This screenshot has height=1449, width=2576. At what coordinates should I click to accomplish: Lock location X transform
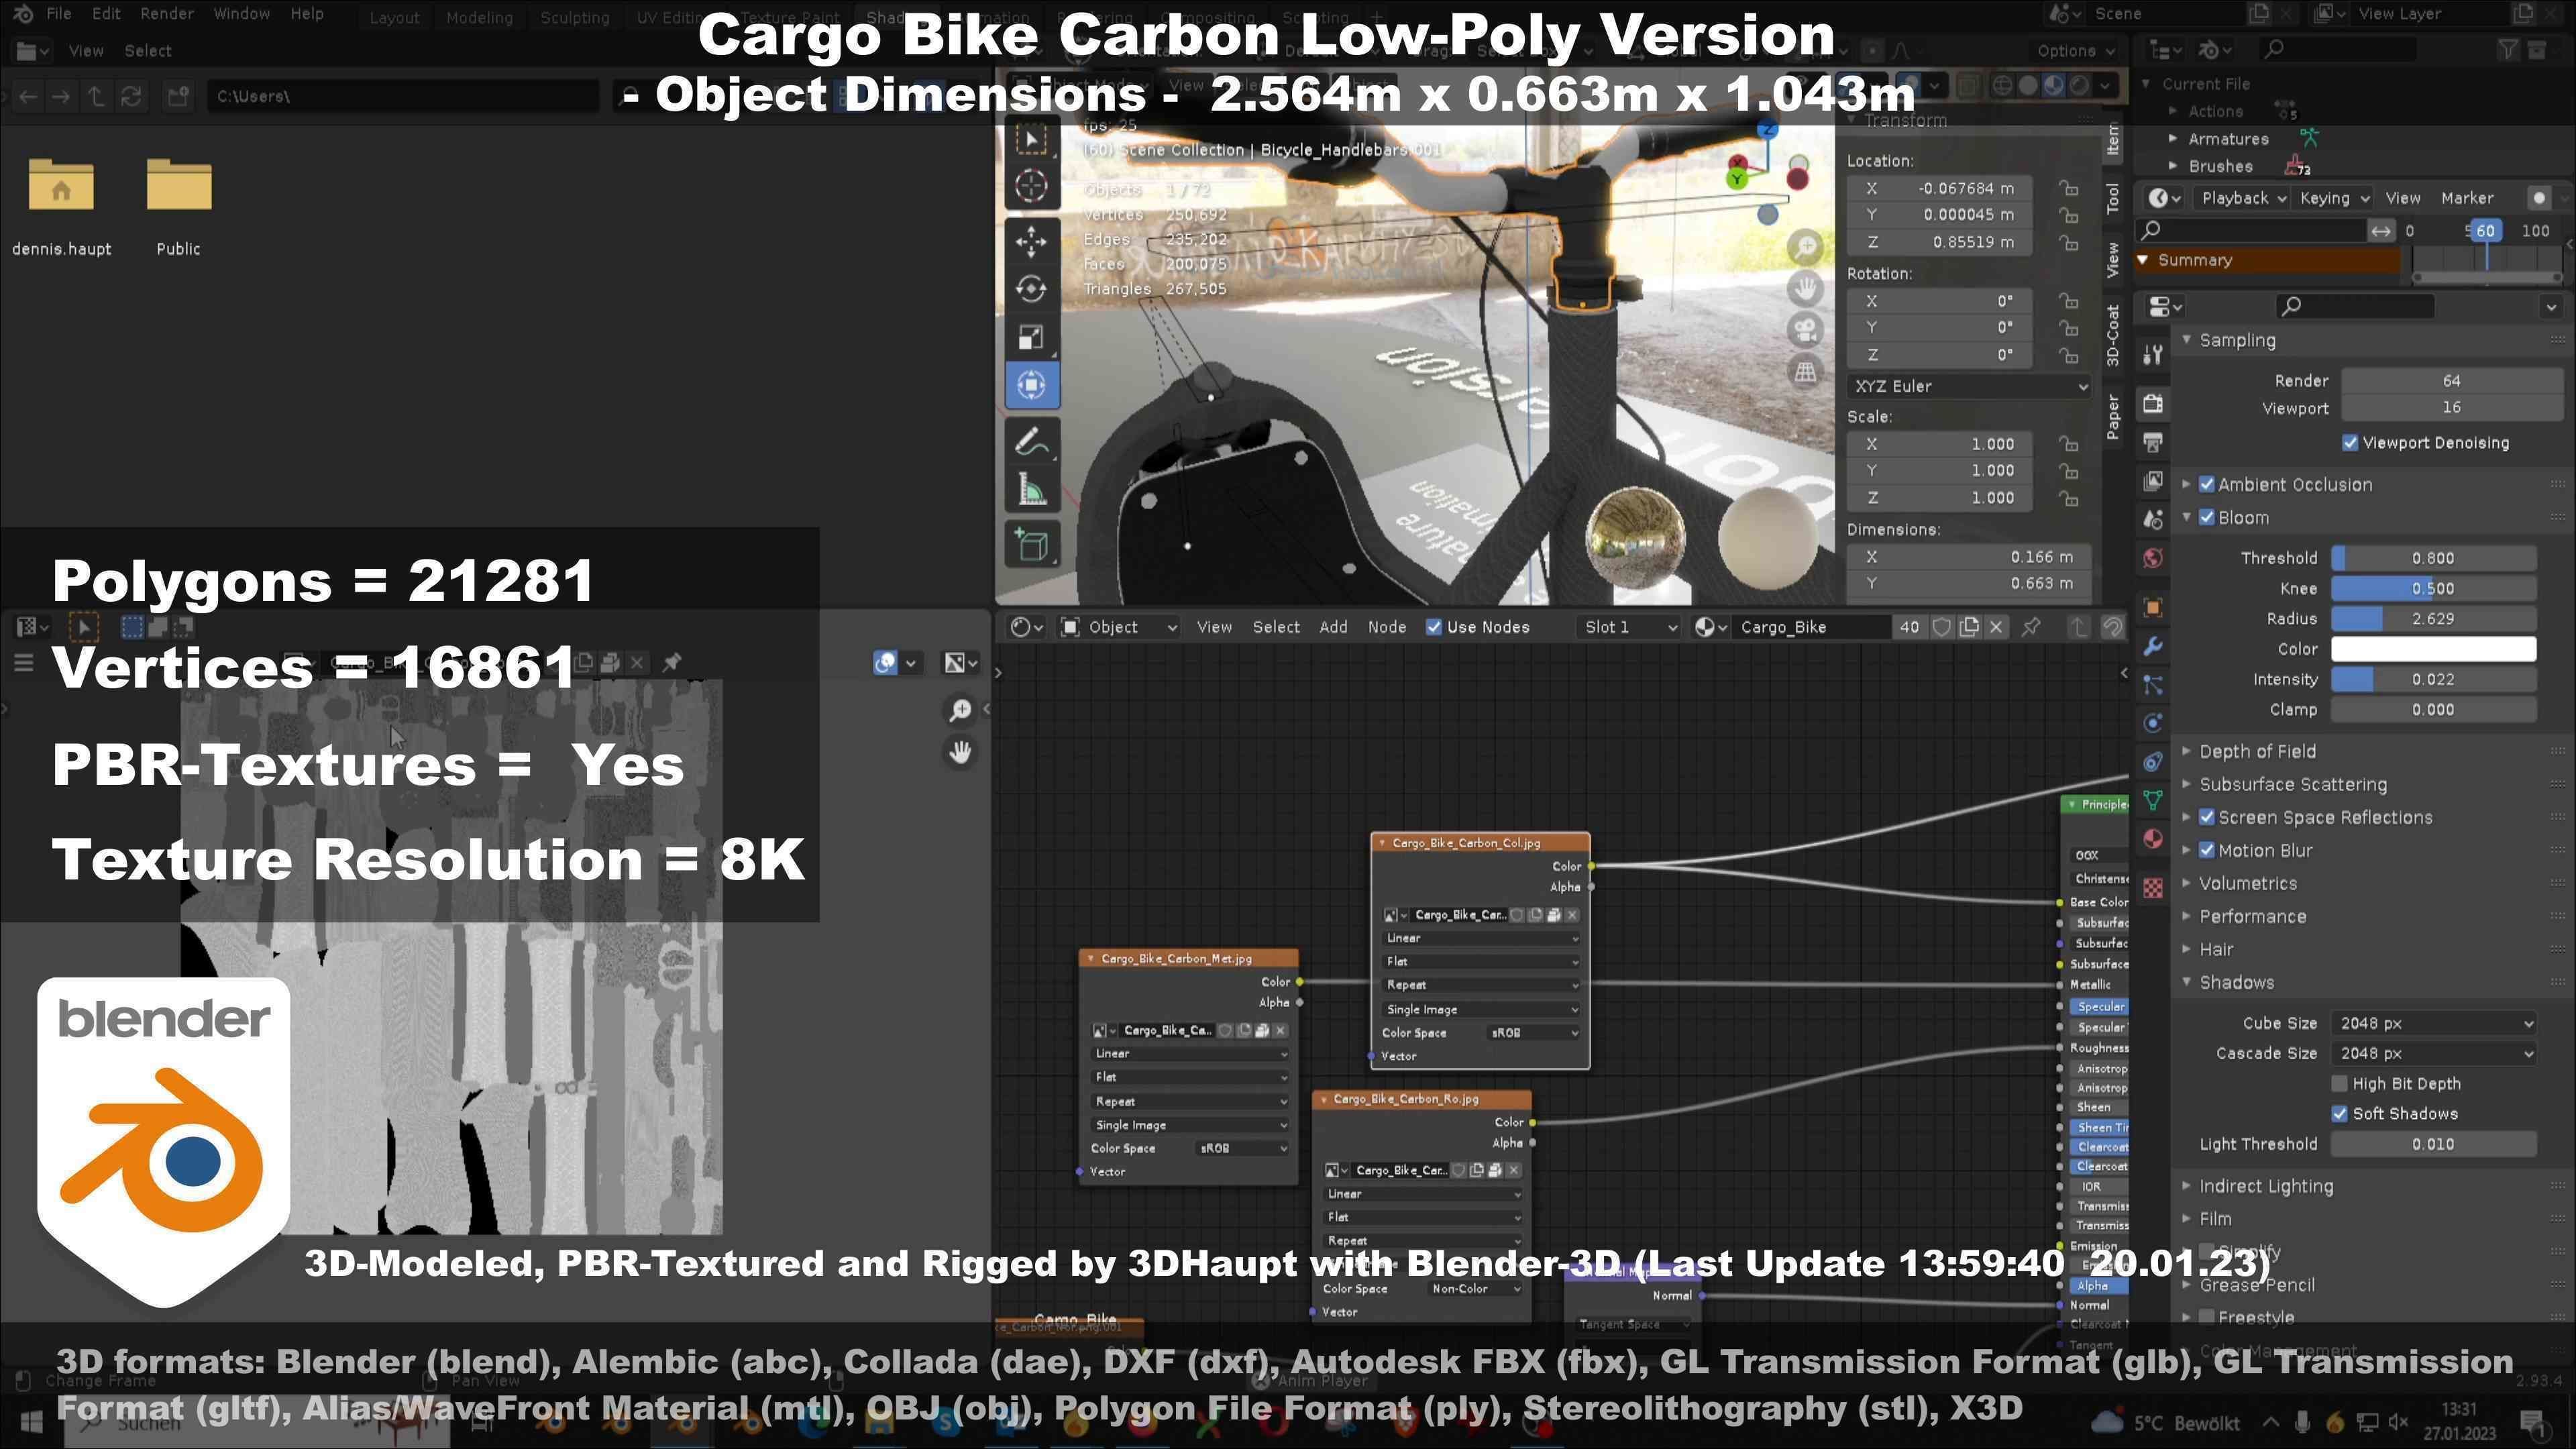coord(2068,188)
